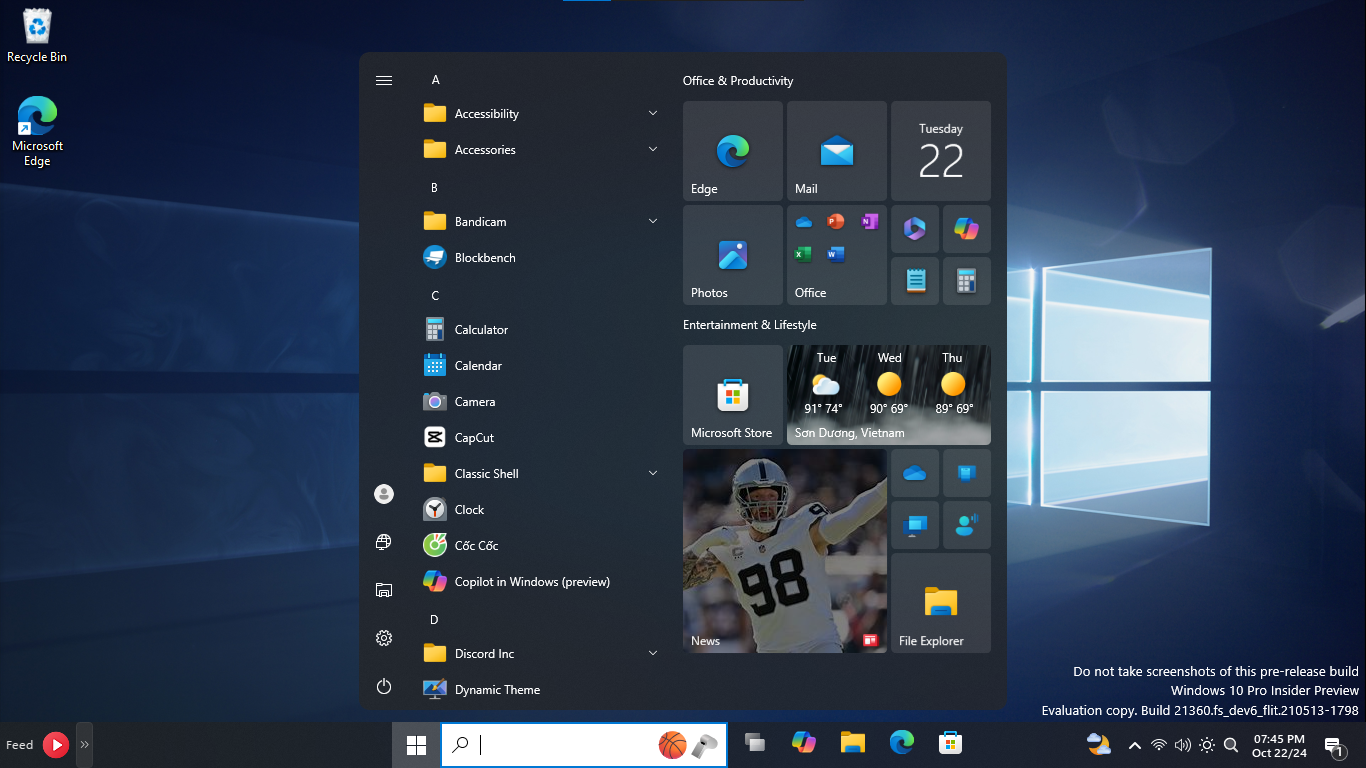Show hidden system tray icons chevron
This screenshot has height=768, width=1366.
point(1134,745)
